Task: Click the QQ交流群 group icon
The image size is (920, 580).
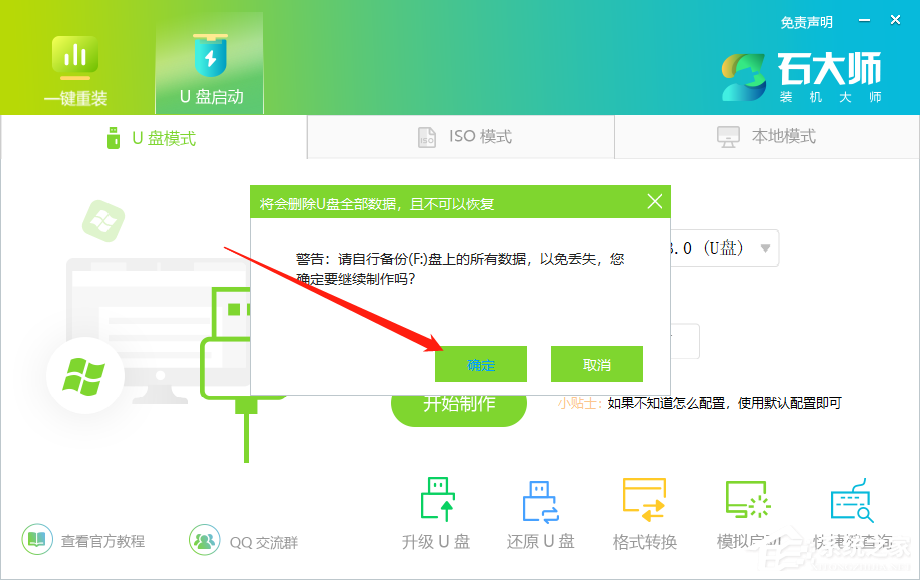Action: [204, 539]
